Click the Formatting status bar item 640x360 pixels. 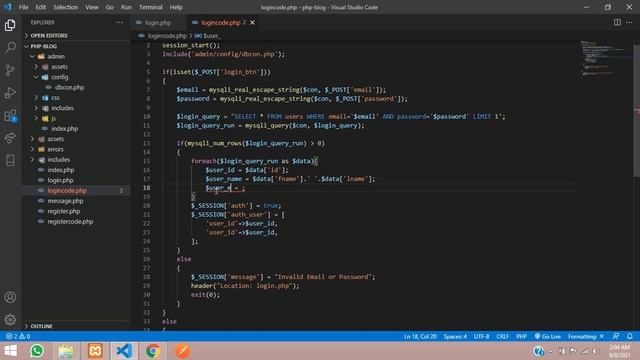tap(586, 336)
